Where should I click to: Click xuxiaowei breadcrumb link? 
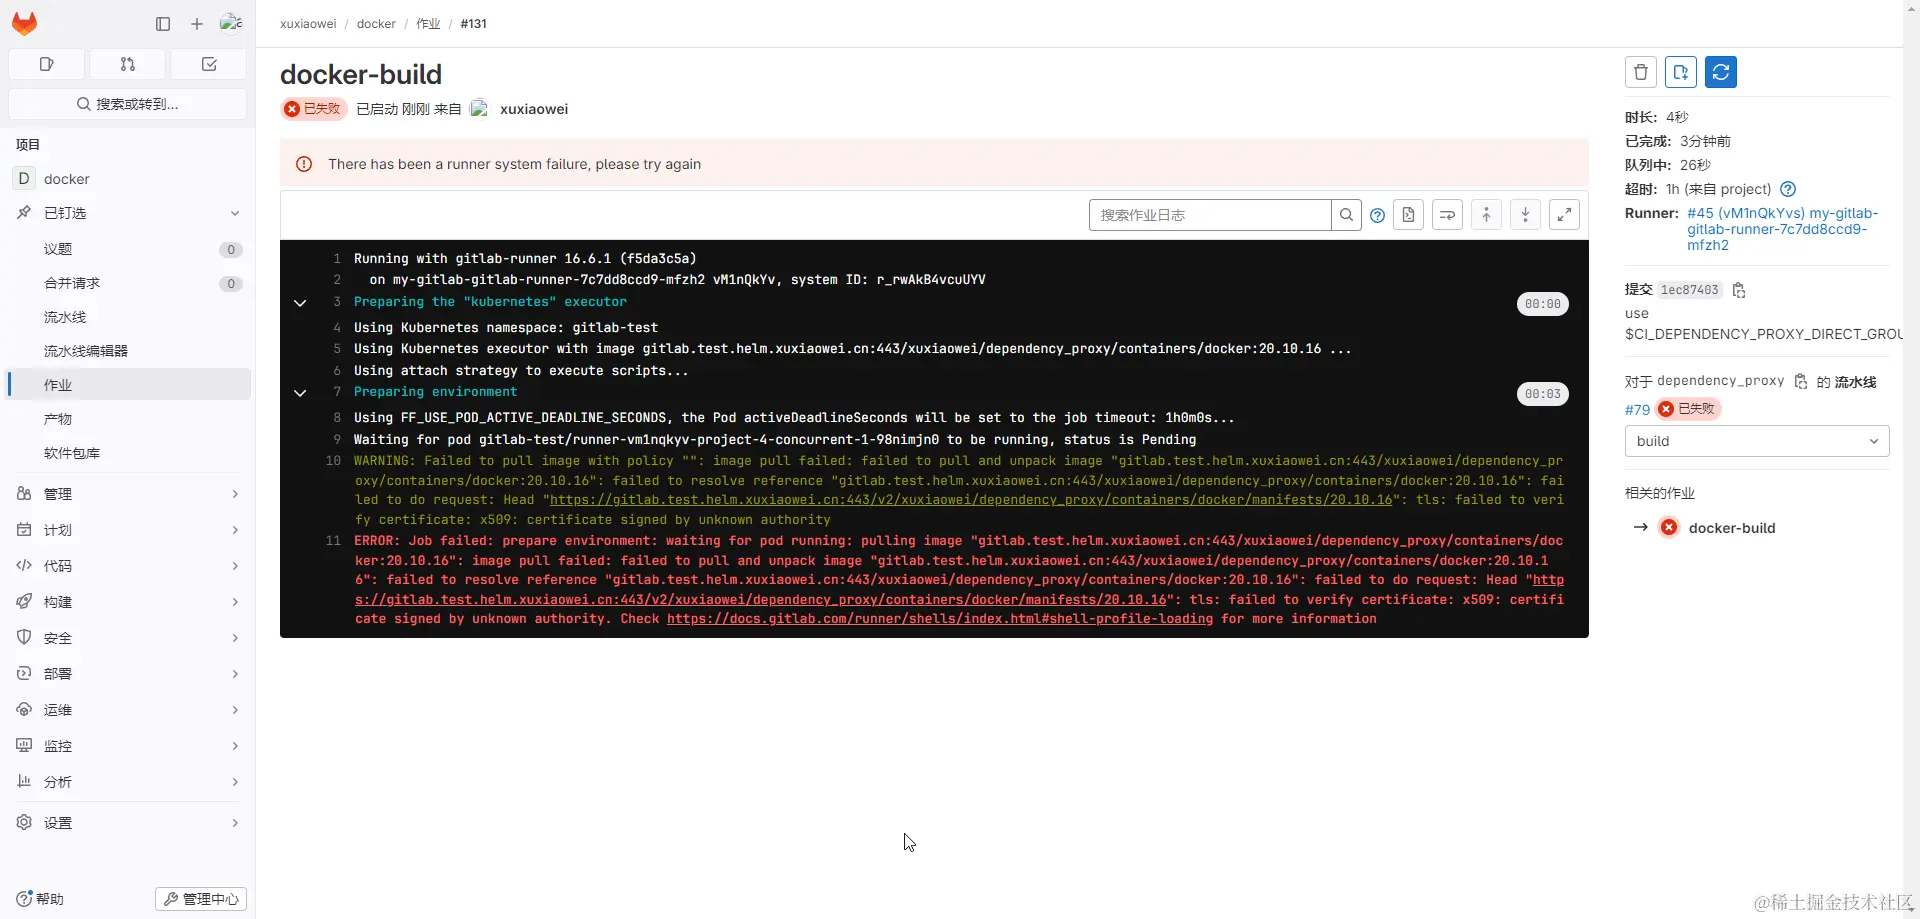point(308,24)
